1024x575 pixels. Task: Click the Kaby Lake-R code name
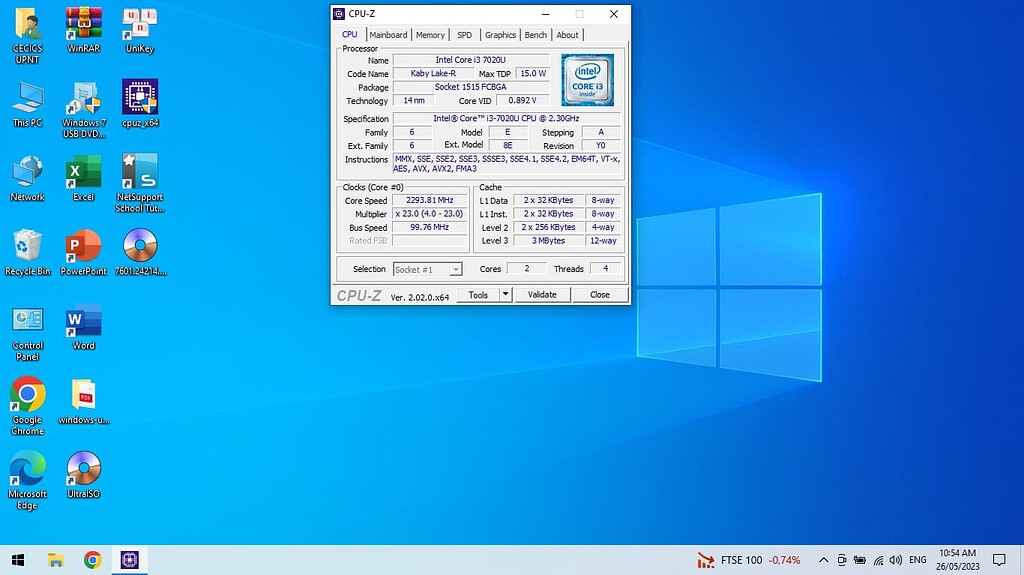pos(433,73)
